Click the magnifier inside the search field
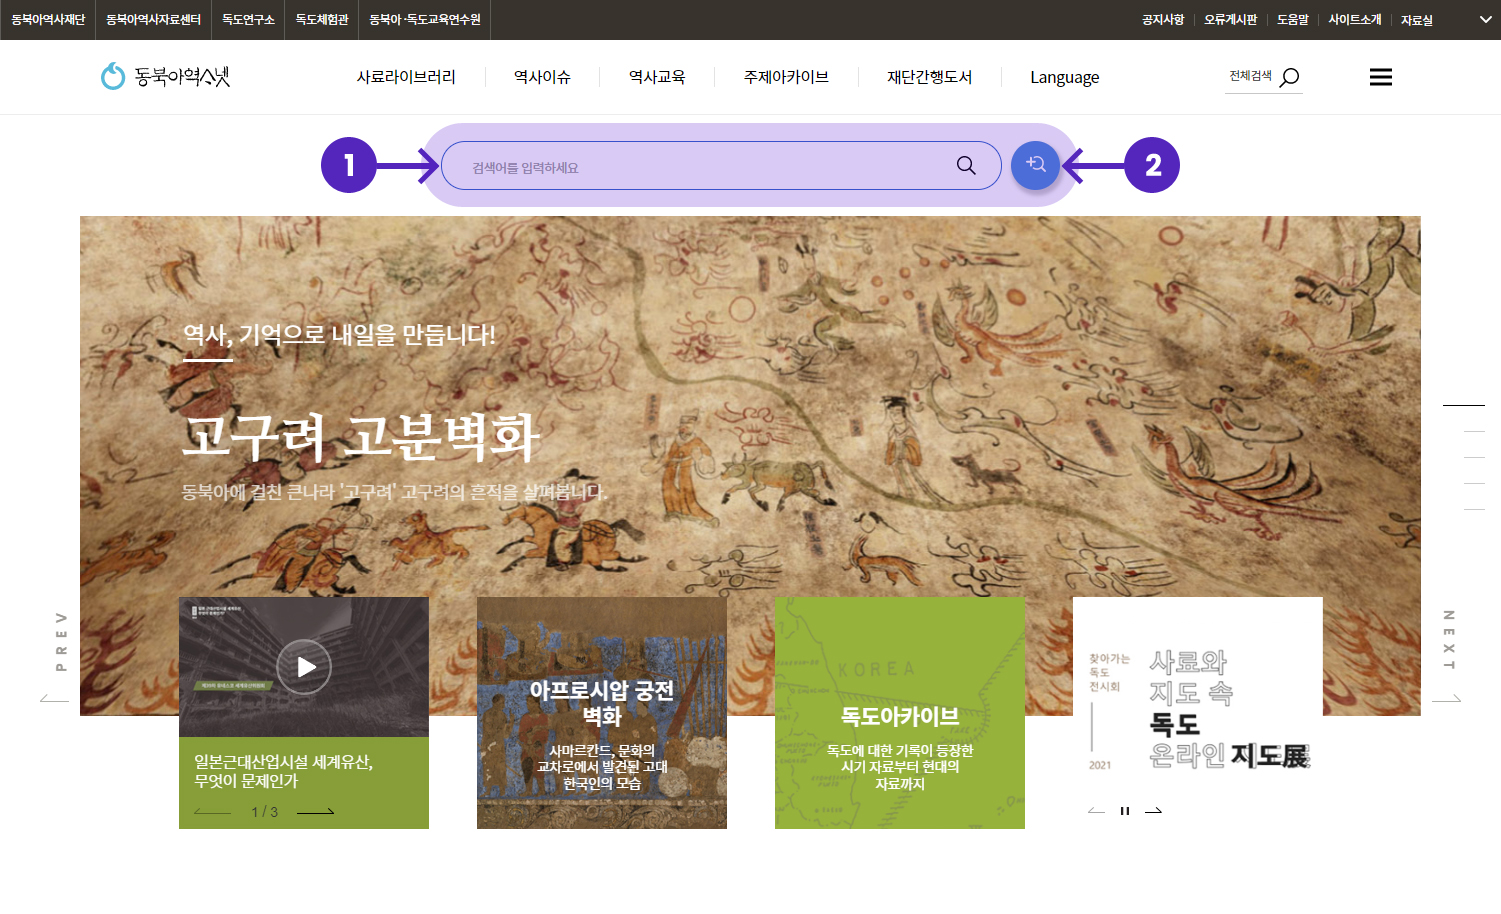Viewport: 1501px width, 914px height. tap(966, 165)
